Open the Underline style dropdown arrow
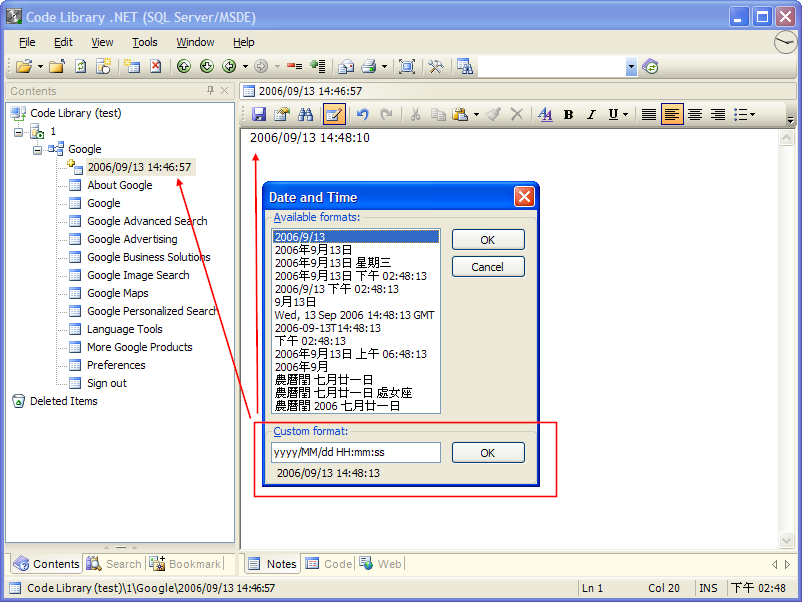The image size is (802, 602). click(625, 114)
